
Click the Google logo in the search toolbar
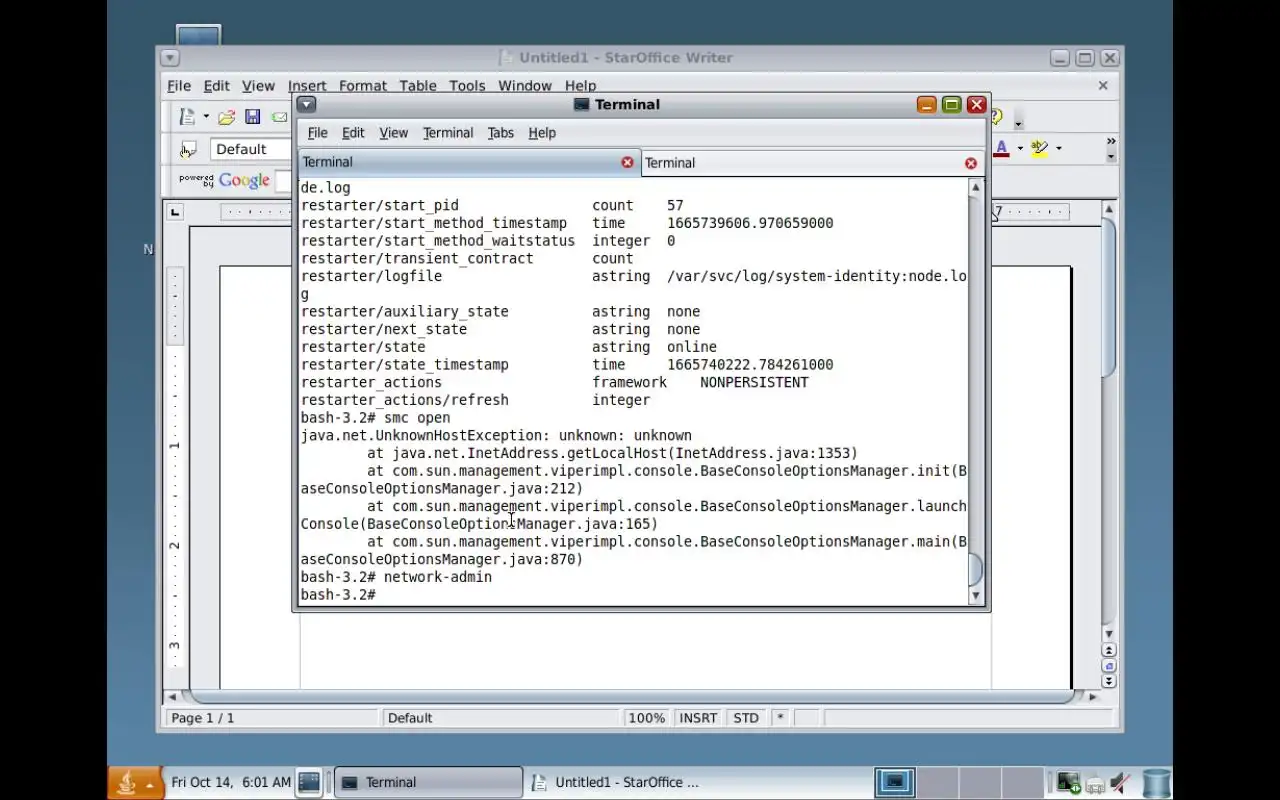tap(244, 180)
